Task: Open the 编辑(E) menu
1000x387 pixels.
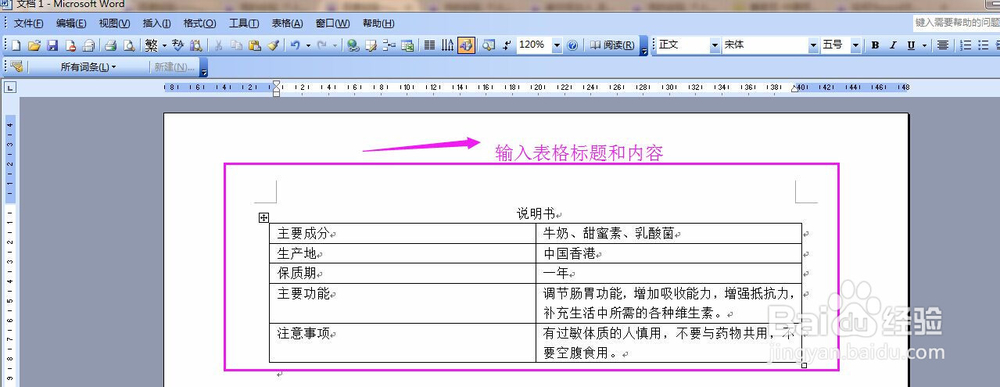Action: [71, 24]
